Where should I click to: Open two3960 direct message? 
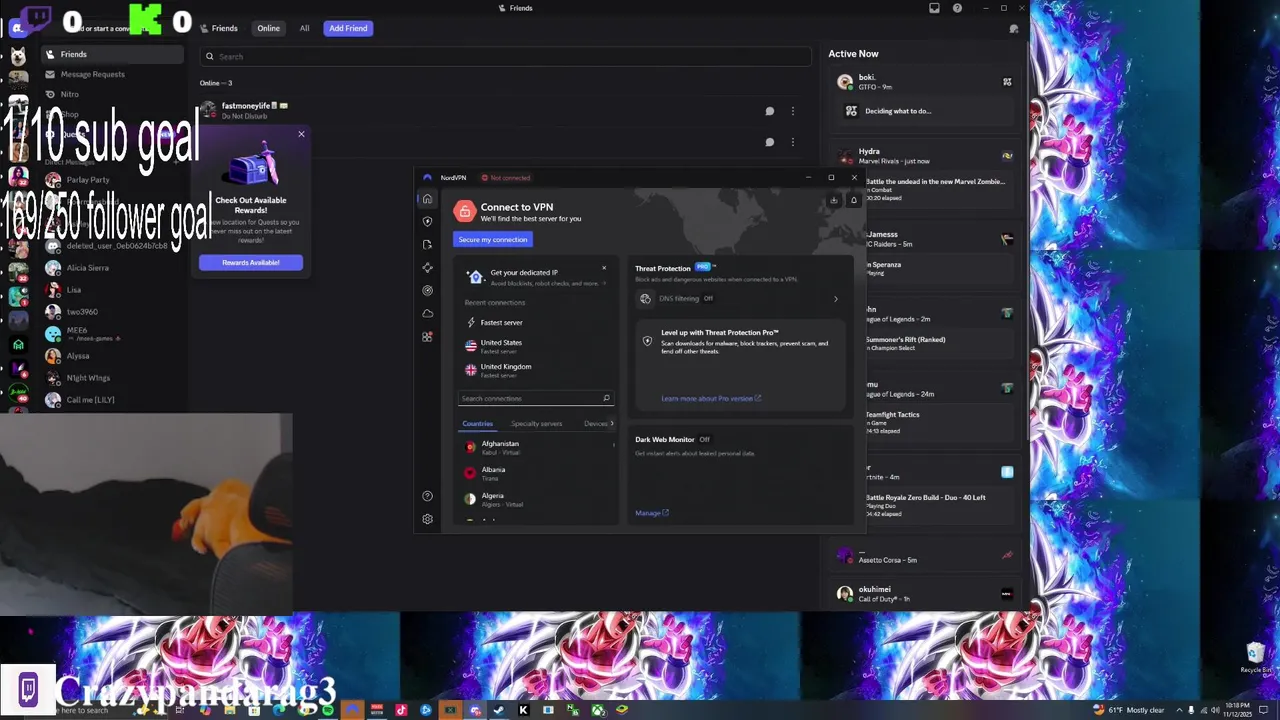112,312
